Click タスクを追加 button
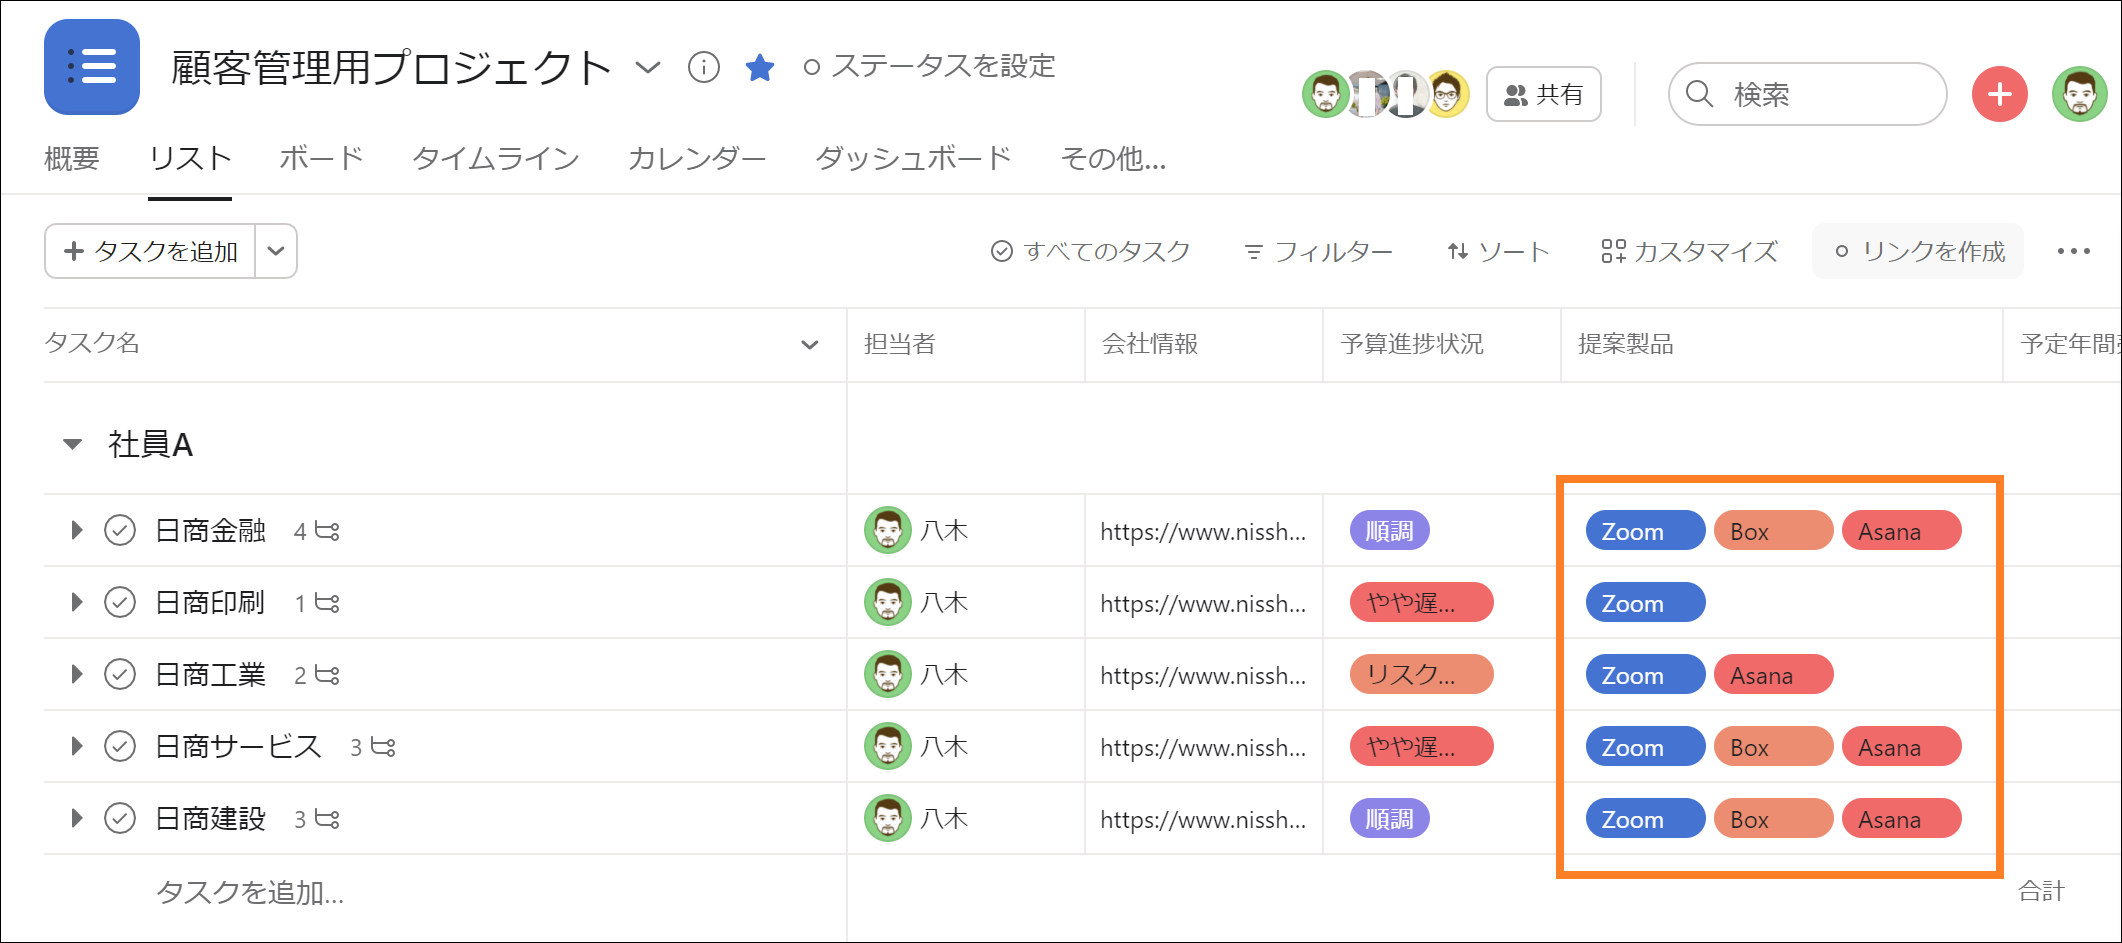Screen dimensions: 2122x943 [x=150, y=251]
